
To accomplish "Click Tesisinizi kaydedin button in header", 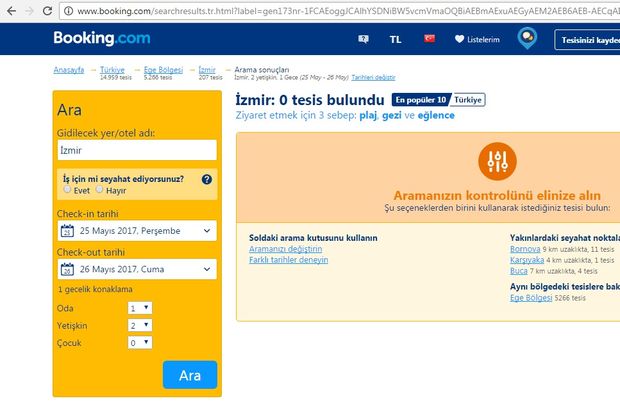I will click(x=588, y=40).
